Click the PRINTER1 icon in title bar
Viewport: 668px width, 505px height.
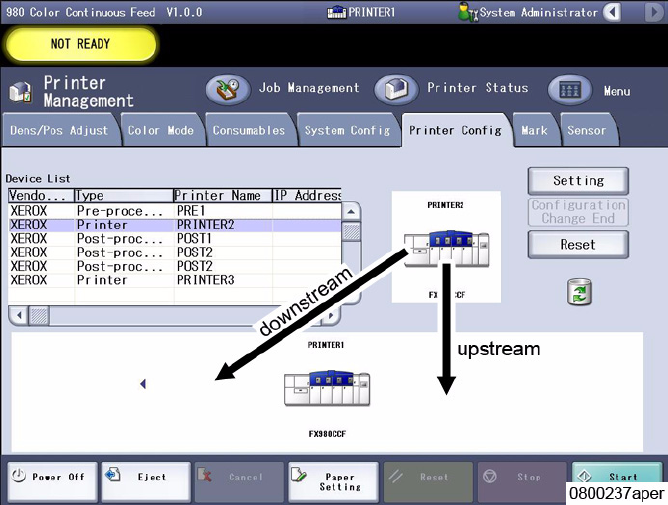(x=337, y=13)
